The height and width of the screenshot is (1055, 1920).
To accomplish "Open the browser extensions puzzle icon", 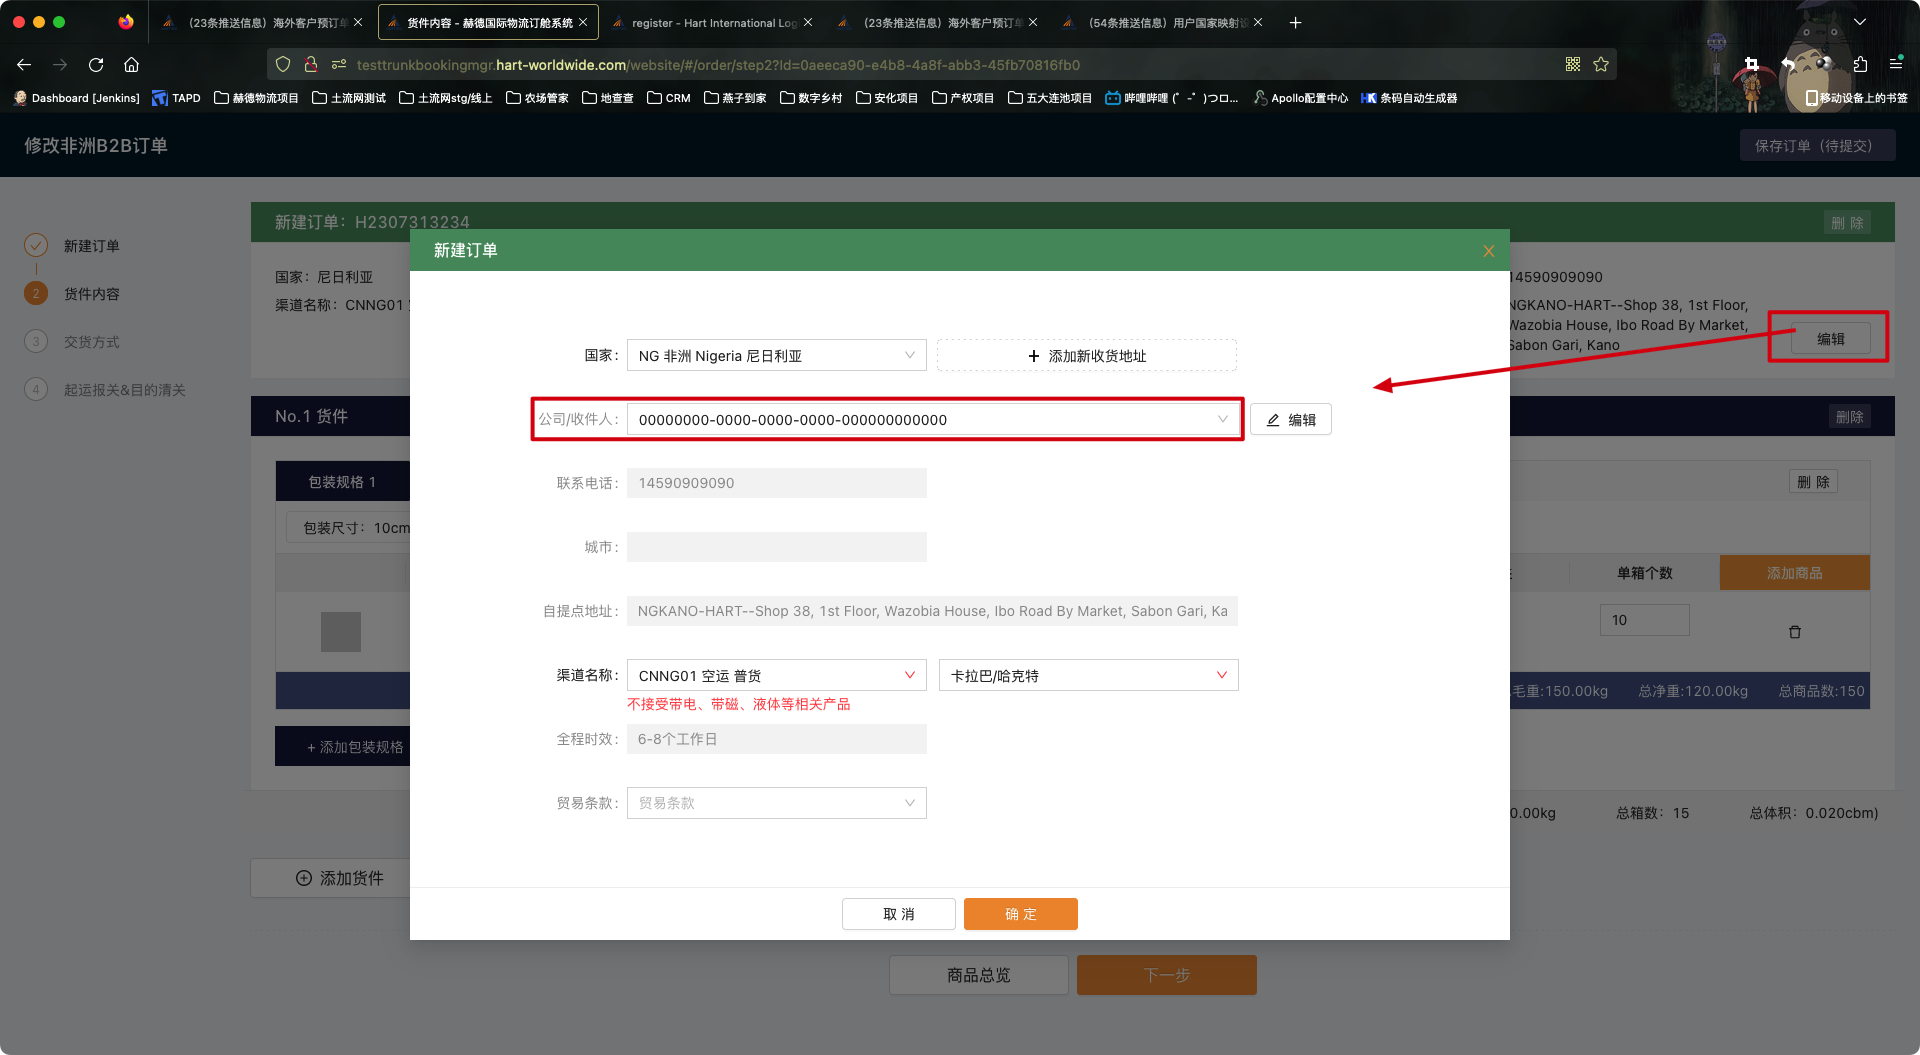I will coord(1860,65).
